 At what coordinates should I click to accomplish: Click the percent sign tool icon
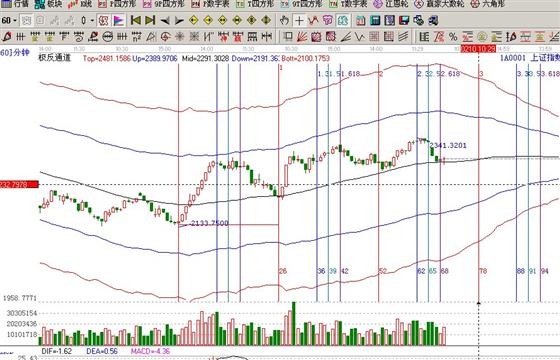pyautogui.click(x=453, y=36)
